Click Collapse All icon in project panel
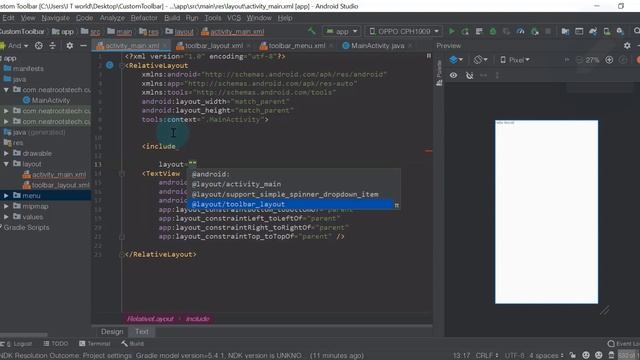 click(52, 46)
